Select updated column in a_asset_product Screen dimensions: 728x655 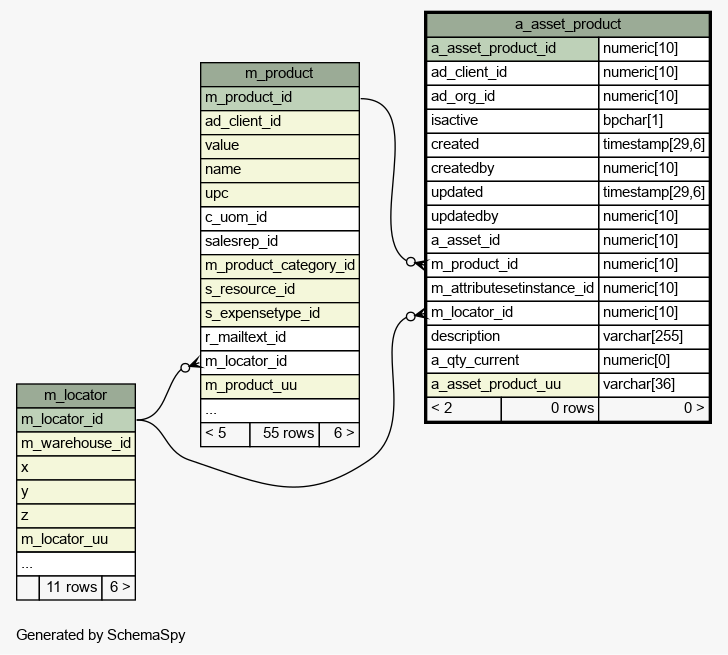512,193
